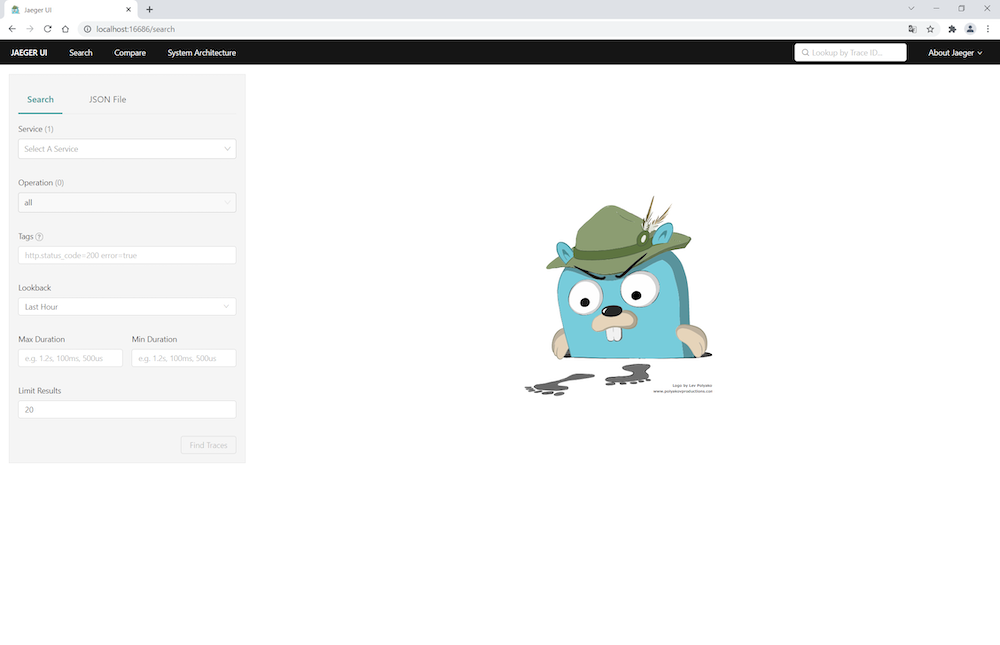Viewport: 1000px width, 645px height.
Task: Expand the About Jaeger menu
Action: click(955, 52)
